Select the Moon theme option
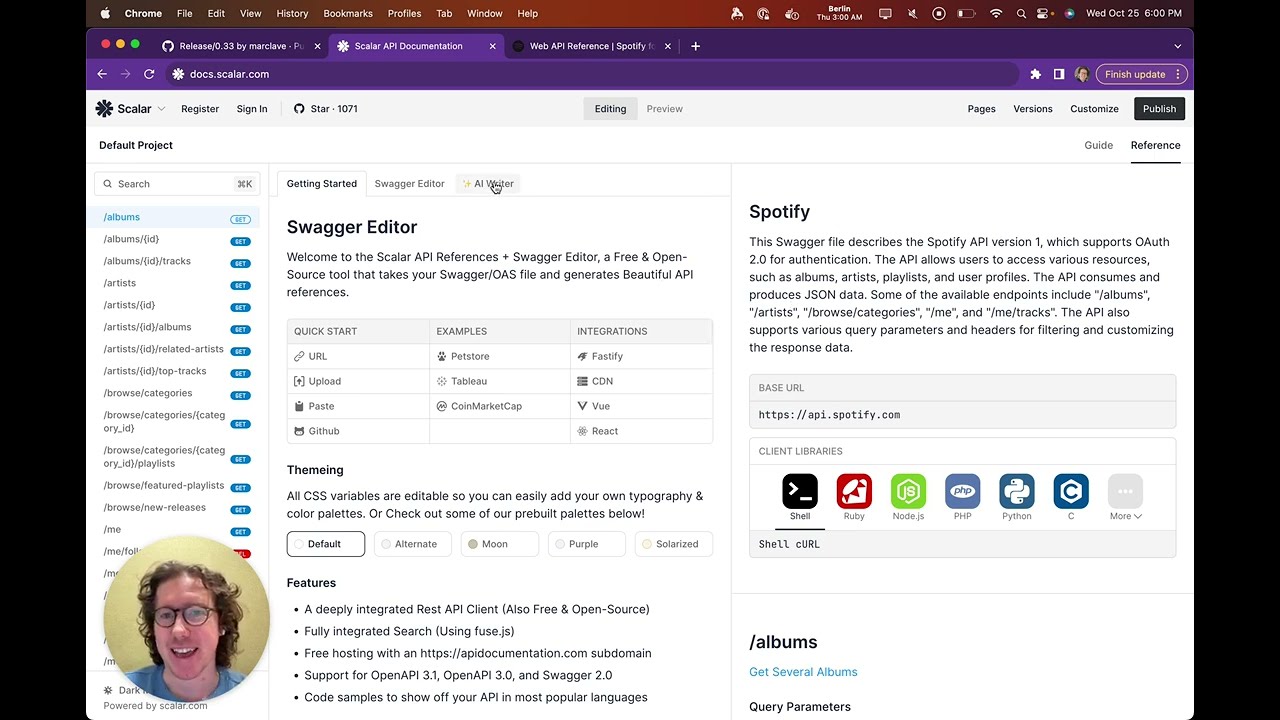 [499, 544]
